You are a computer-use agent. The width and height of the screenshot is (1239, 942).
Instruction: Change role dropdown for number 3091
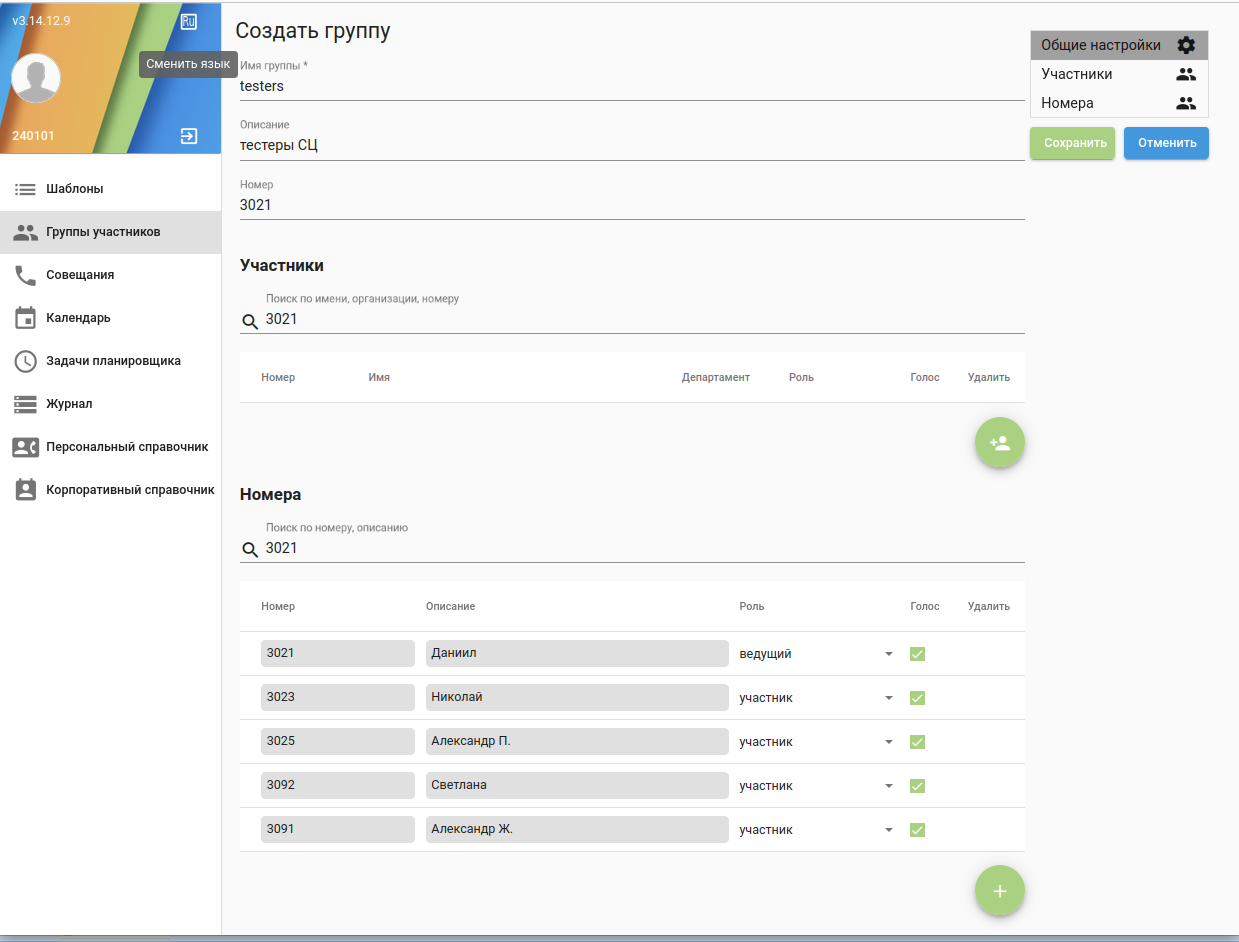click(888, 830)
